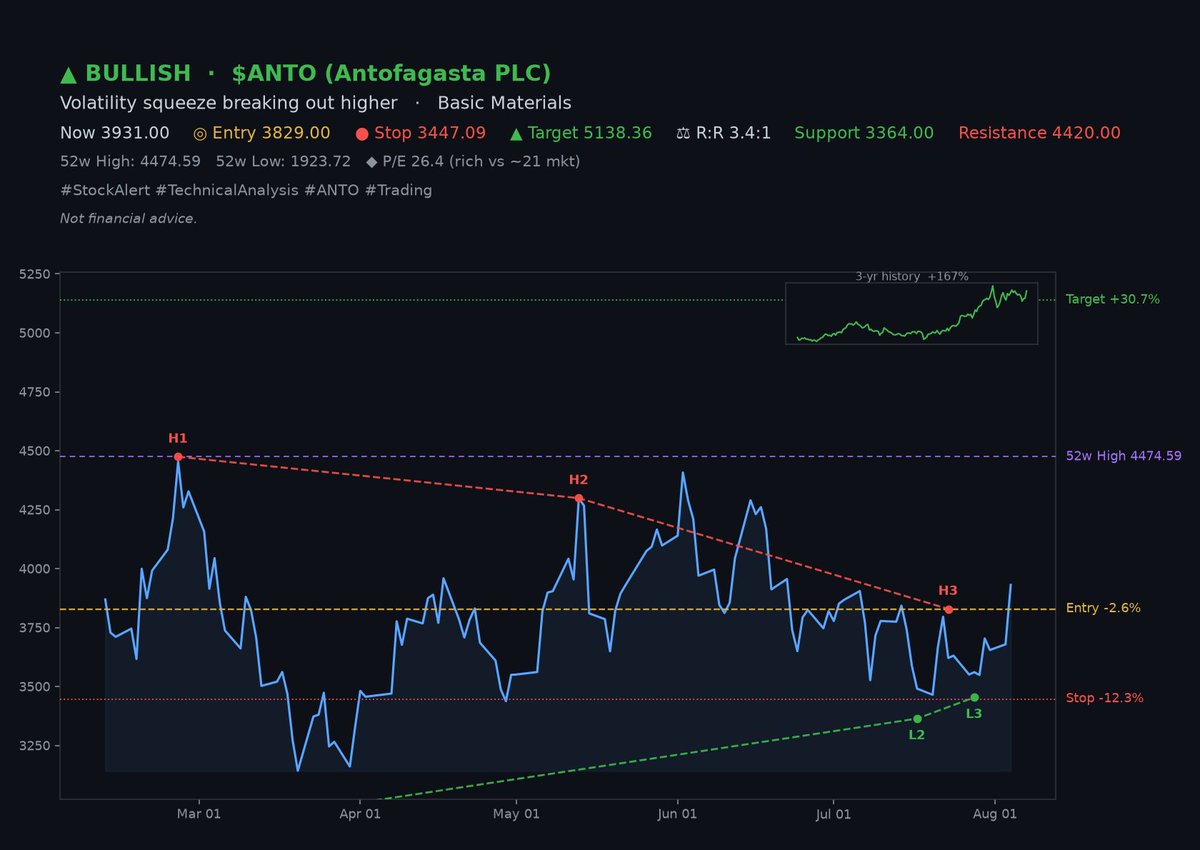Click the green bullish triangle icon in the title
The image size is (1200, 850).
pyautogui.click(x=68, y=74)
